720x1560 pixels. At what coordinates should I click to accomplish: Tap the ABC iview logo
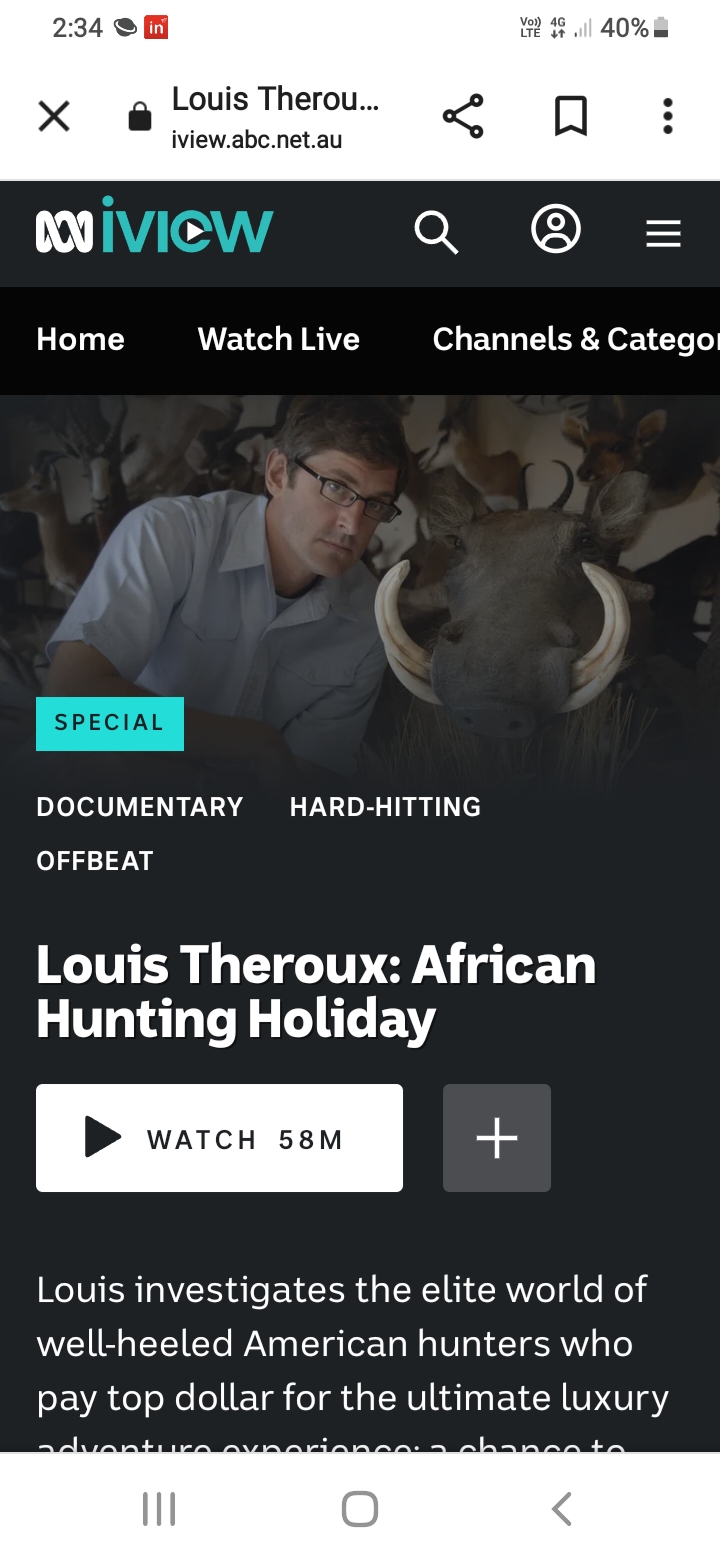[154, 226]
